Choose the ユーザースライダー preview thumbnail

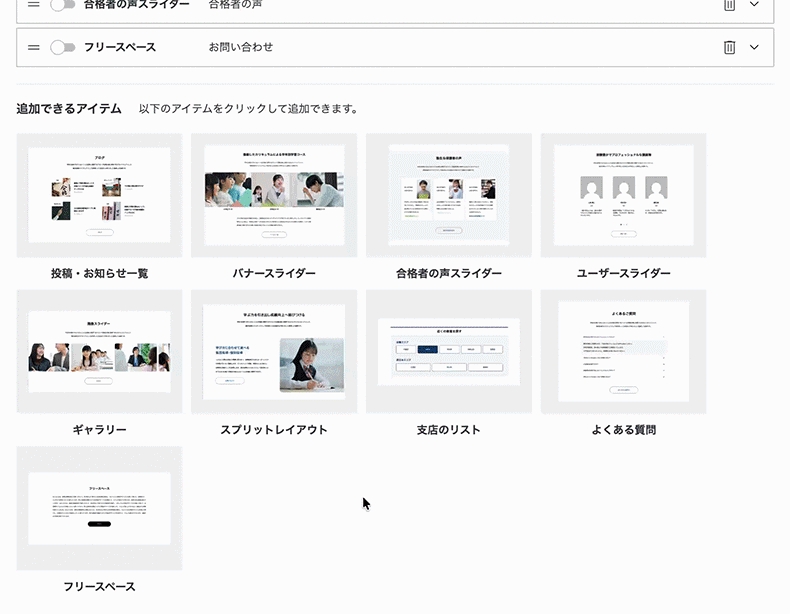(x=623, y=195)
